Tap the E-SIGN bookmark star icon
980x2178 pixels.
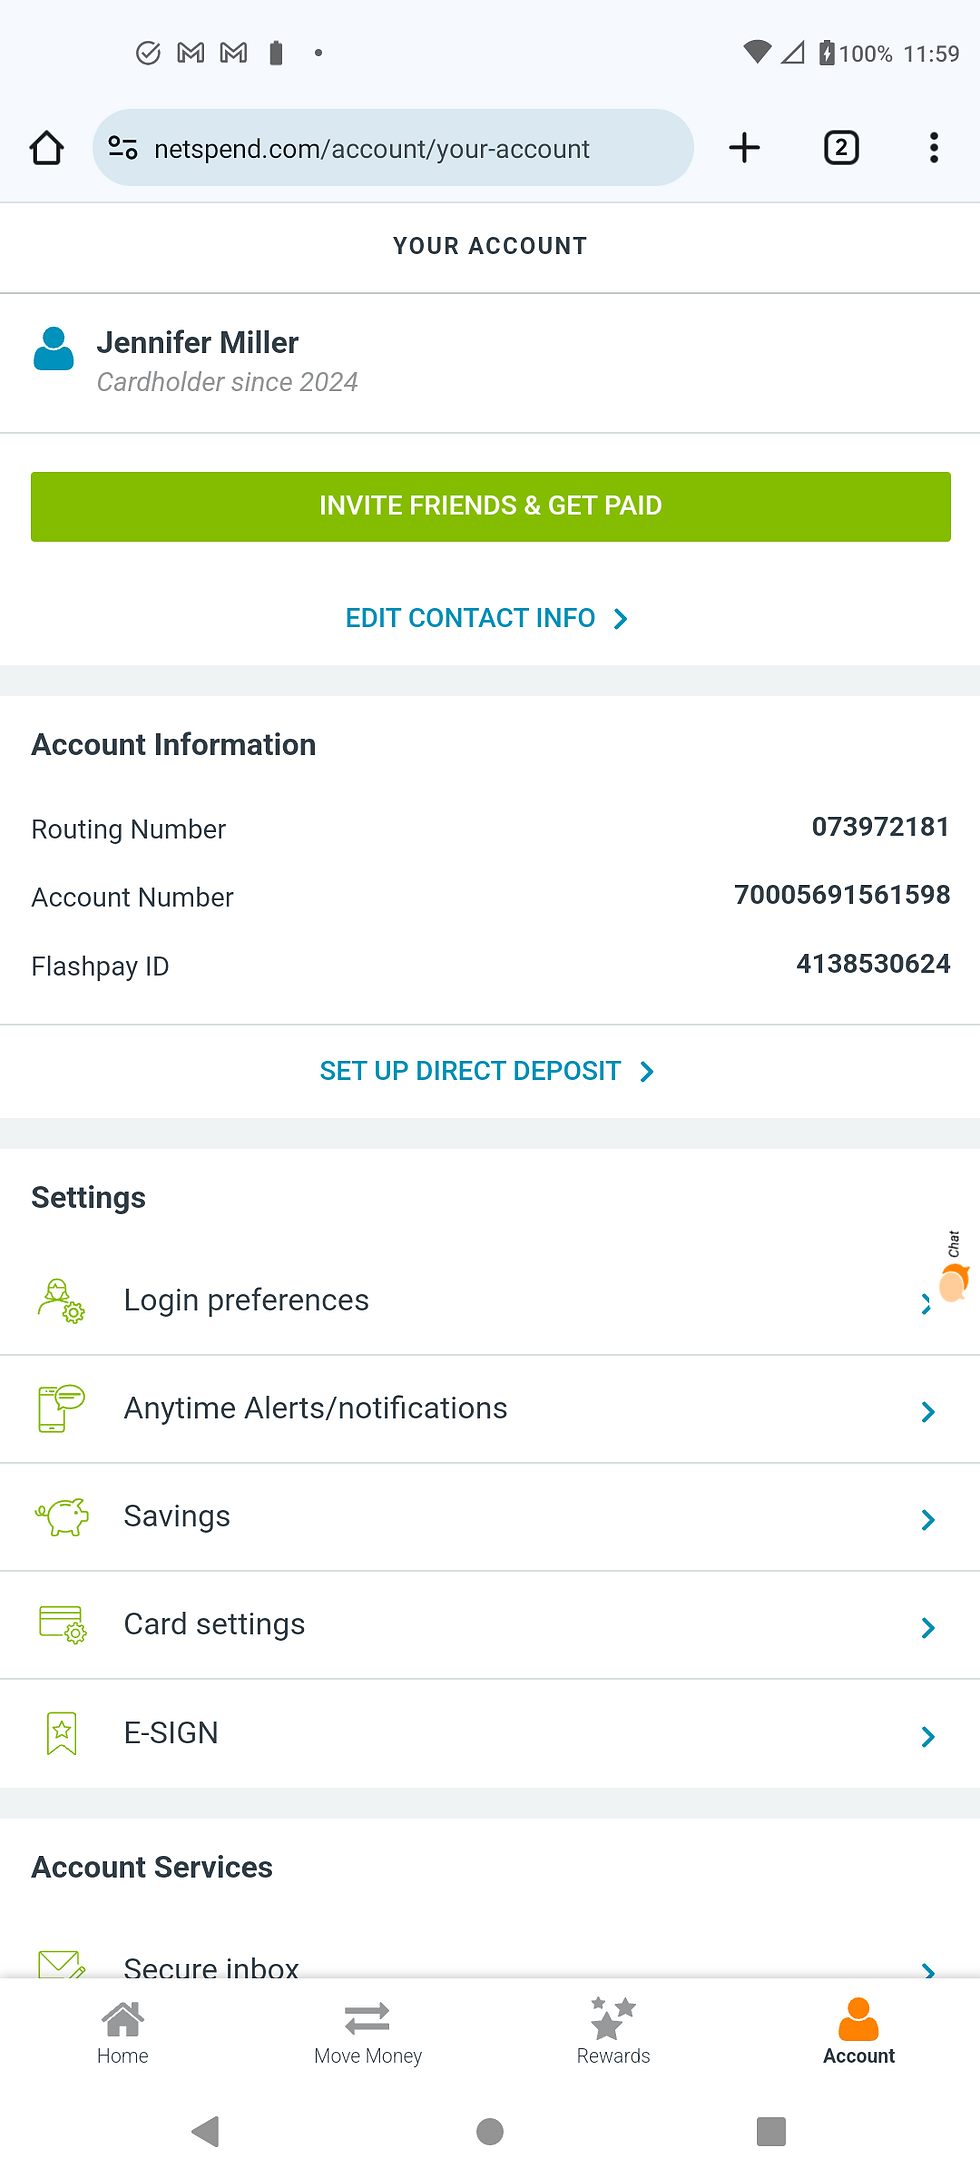(62, 1733)
